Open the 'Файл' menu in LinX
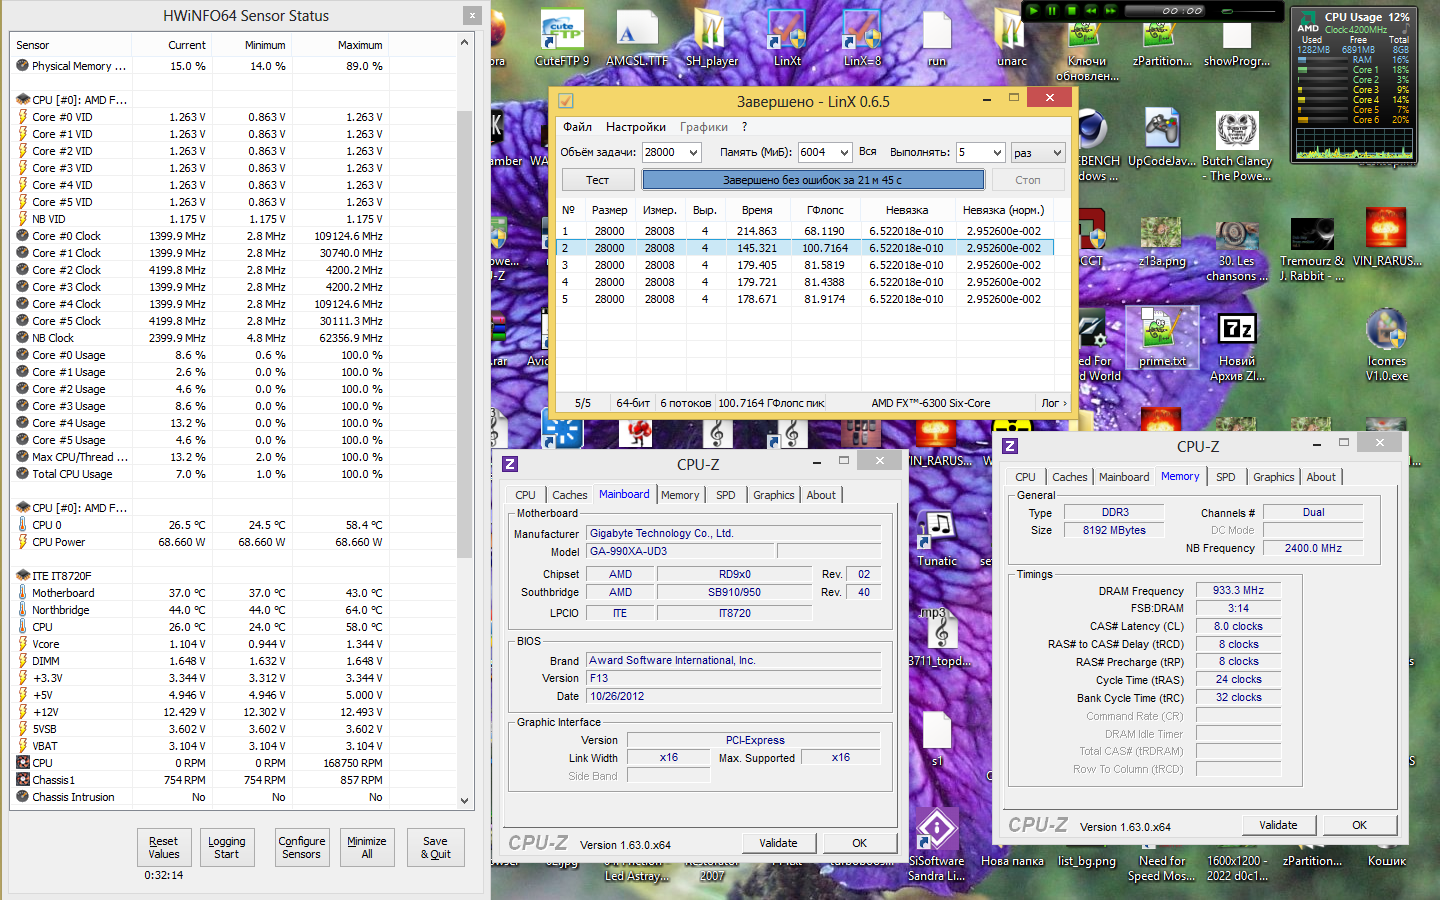This screenshot has width=1440, height=900. coord(577,127)
